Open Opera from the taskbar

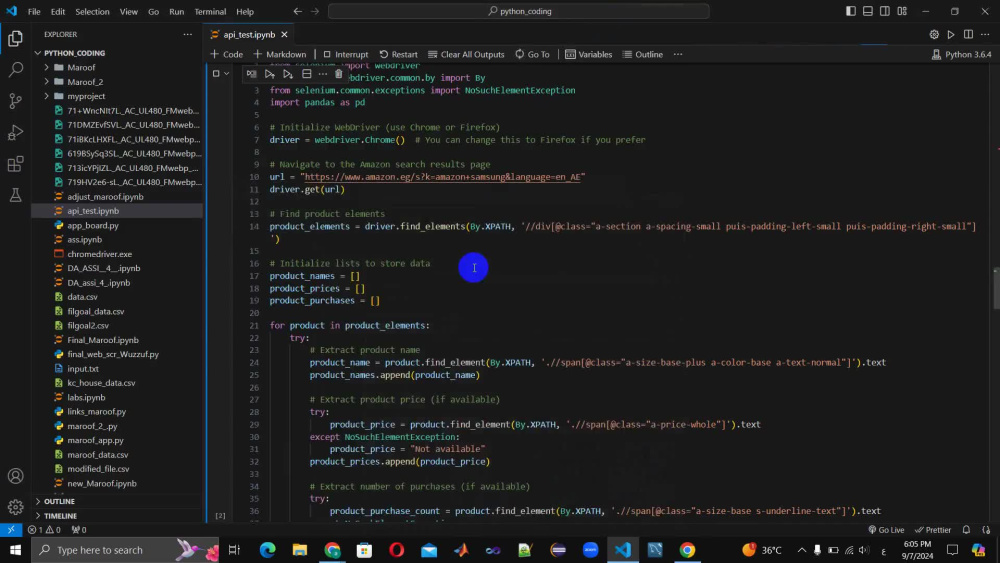point(397,550)
